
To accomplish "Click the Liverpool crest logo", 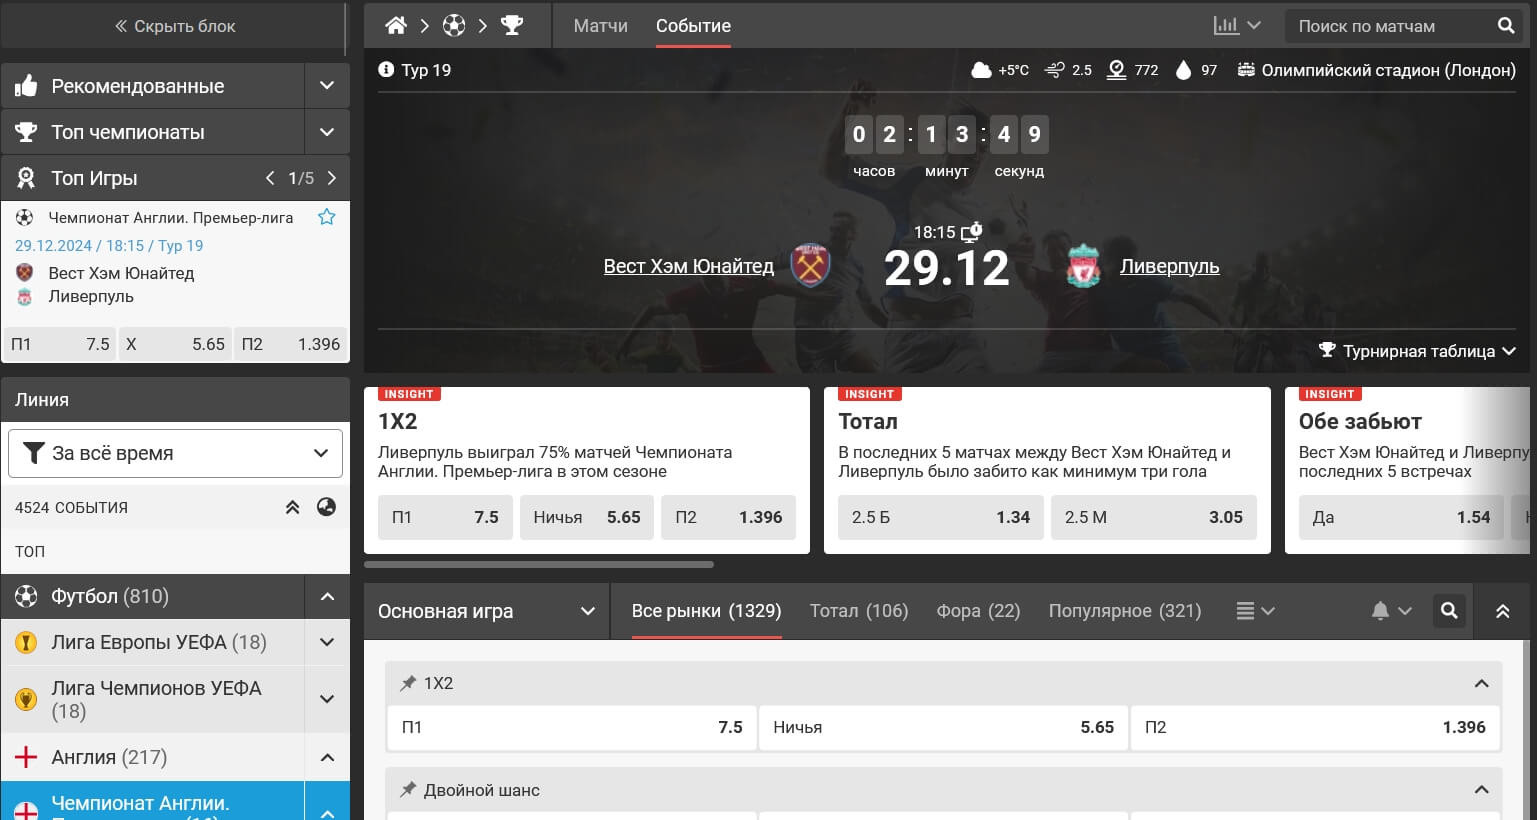I will pyautogui.click(x=1083, y=266).
